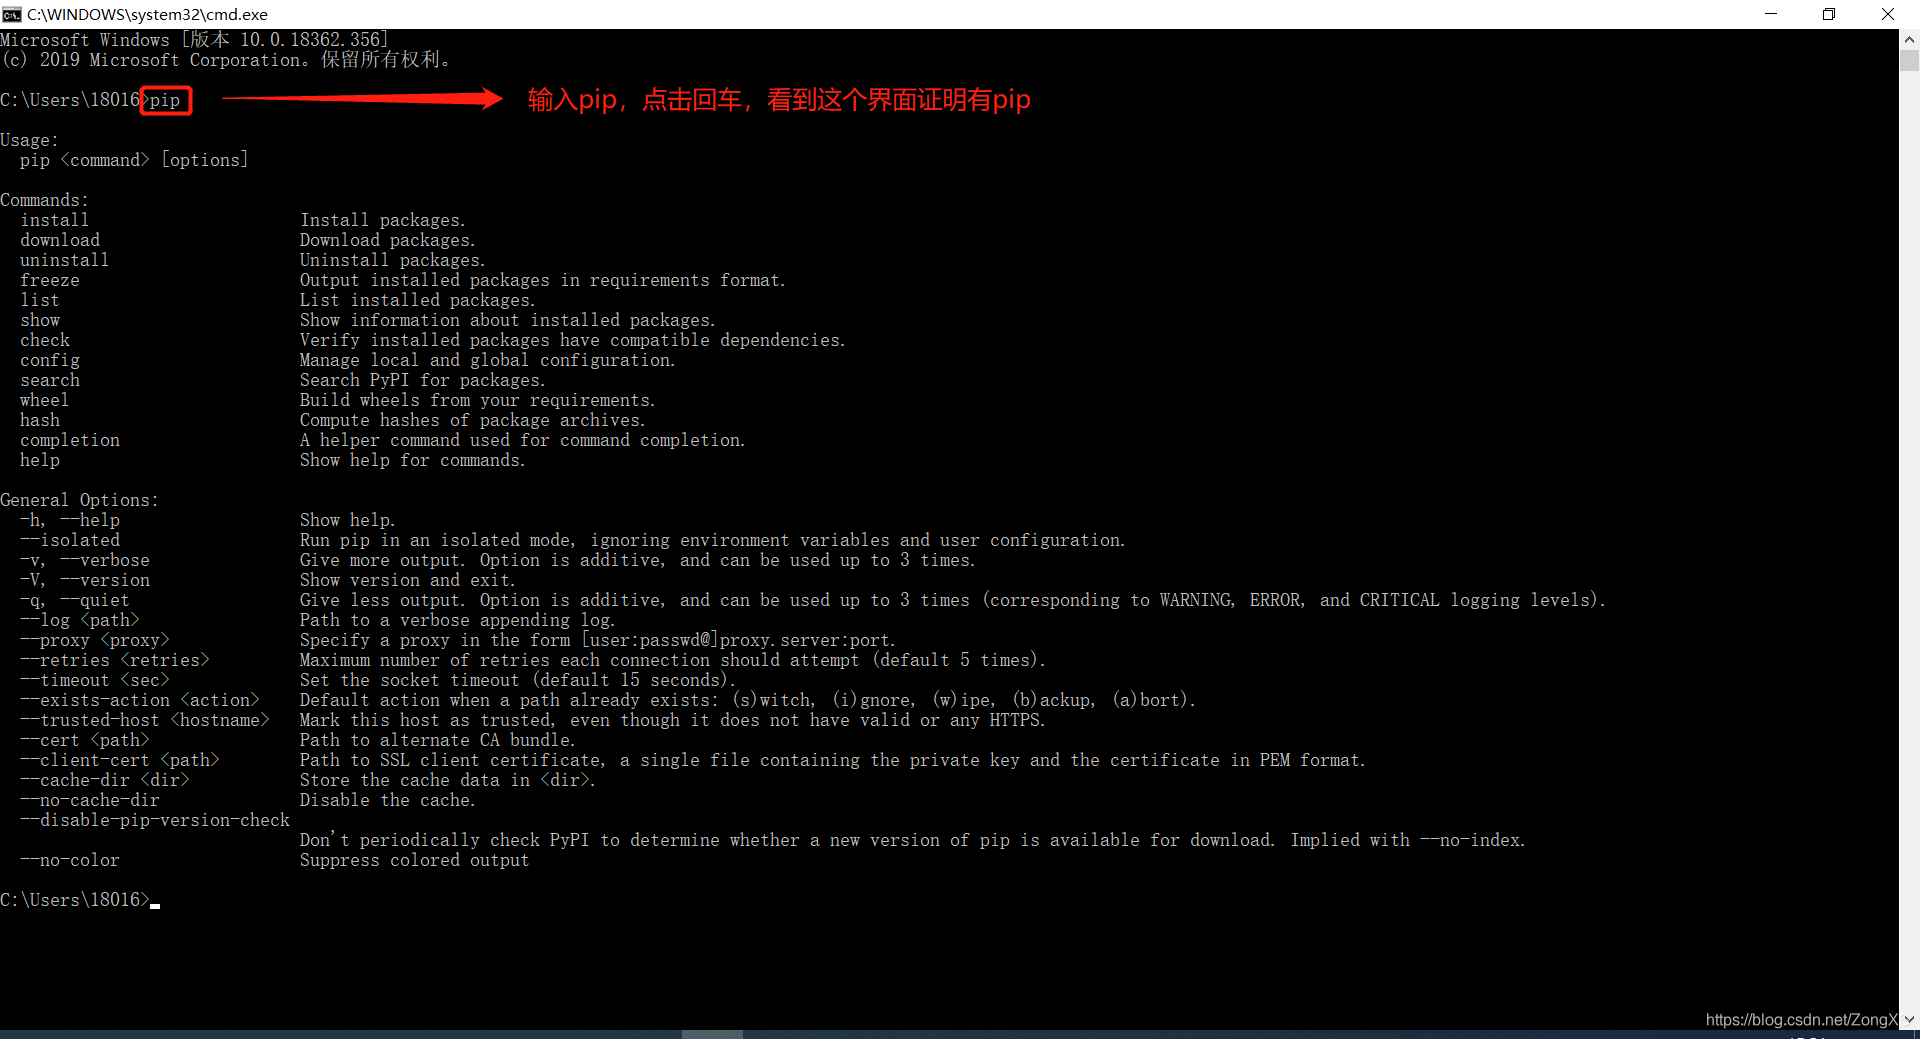Click the 'search' command text
Screen dimensions: 1920x1039
coord(50,380)
